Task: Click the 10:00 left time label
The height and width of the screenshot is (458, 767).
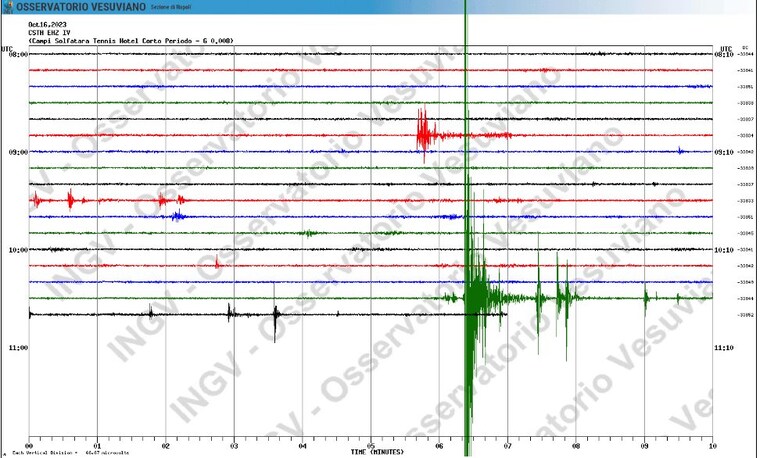Action: (x=18, y=250)
